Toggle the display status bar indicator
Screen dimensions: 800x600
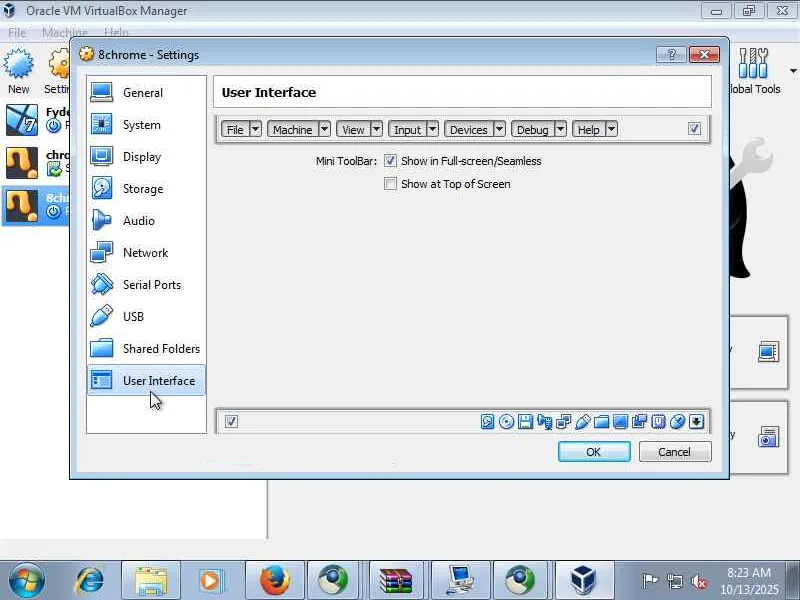[x=620, y=421]
